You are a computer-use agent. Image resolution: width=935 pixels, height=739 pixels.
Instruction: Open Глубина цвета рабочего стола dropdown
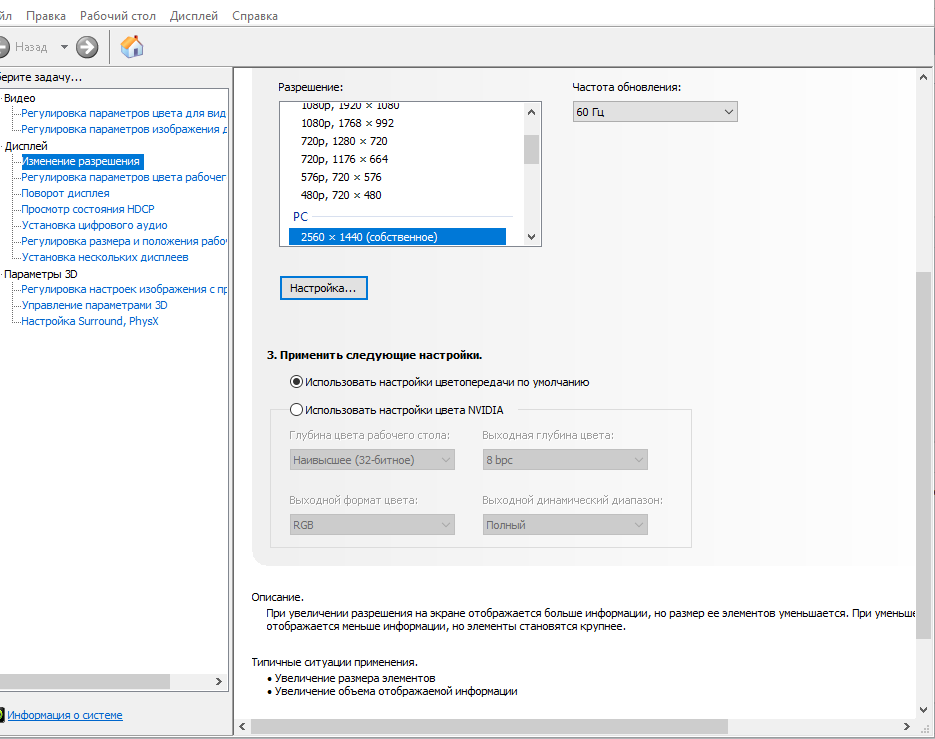372,460
